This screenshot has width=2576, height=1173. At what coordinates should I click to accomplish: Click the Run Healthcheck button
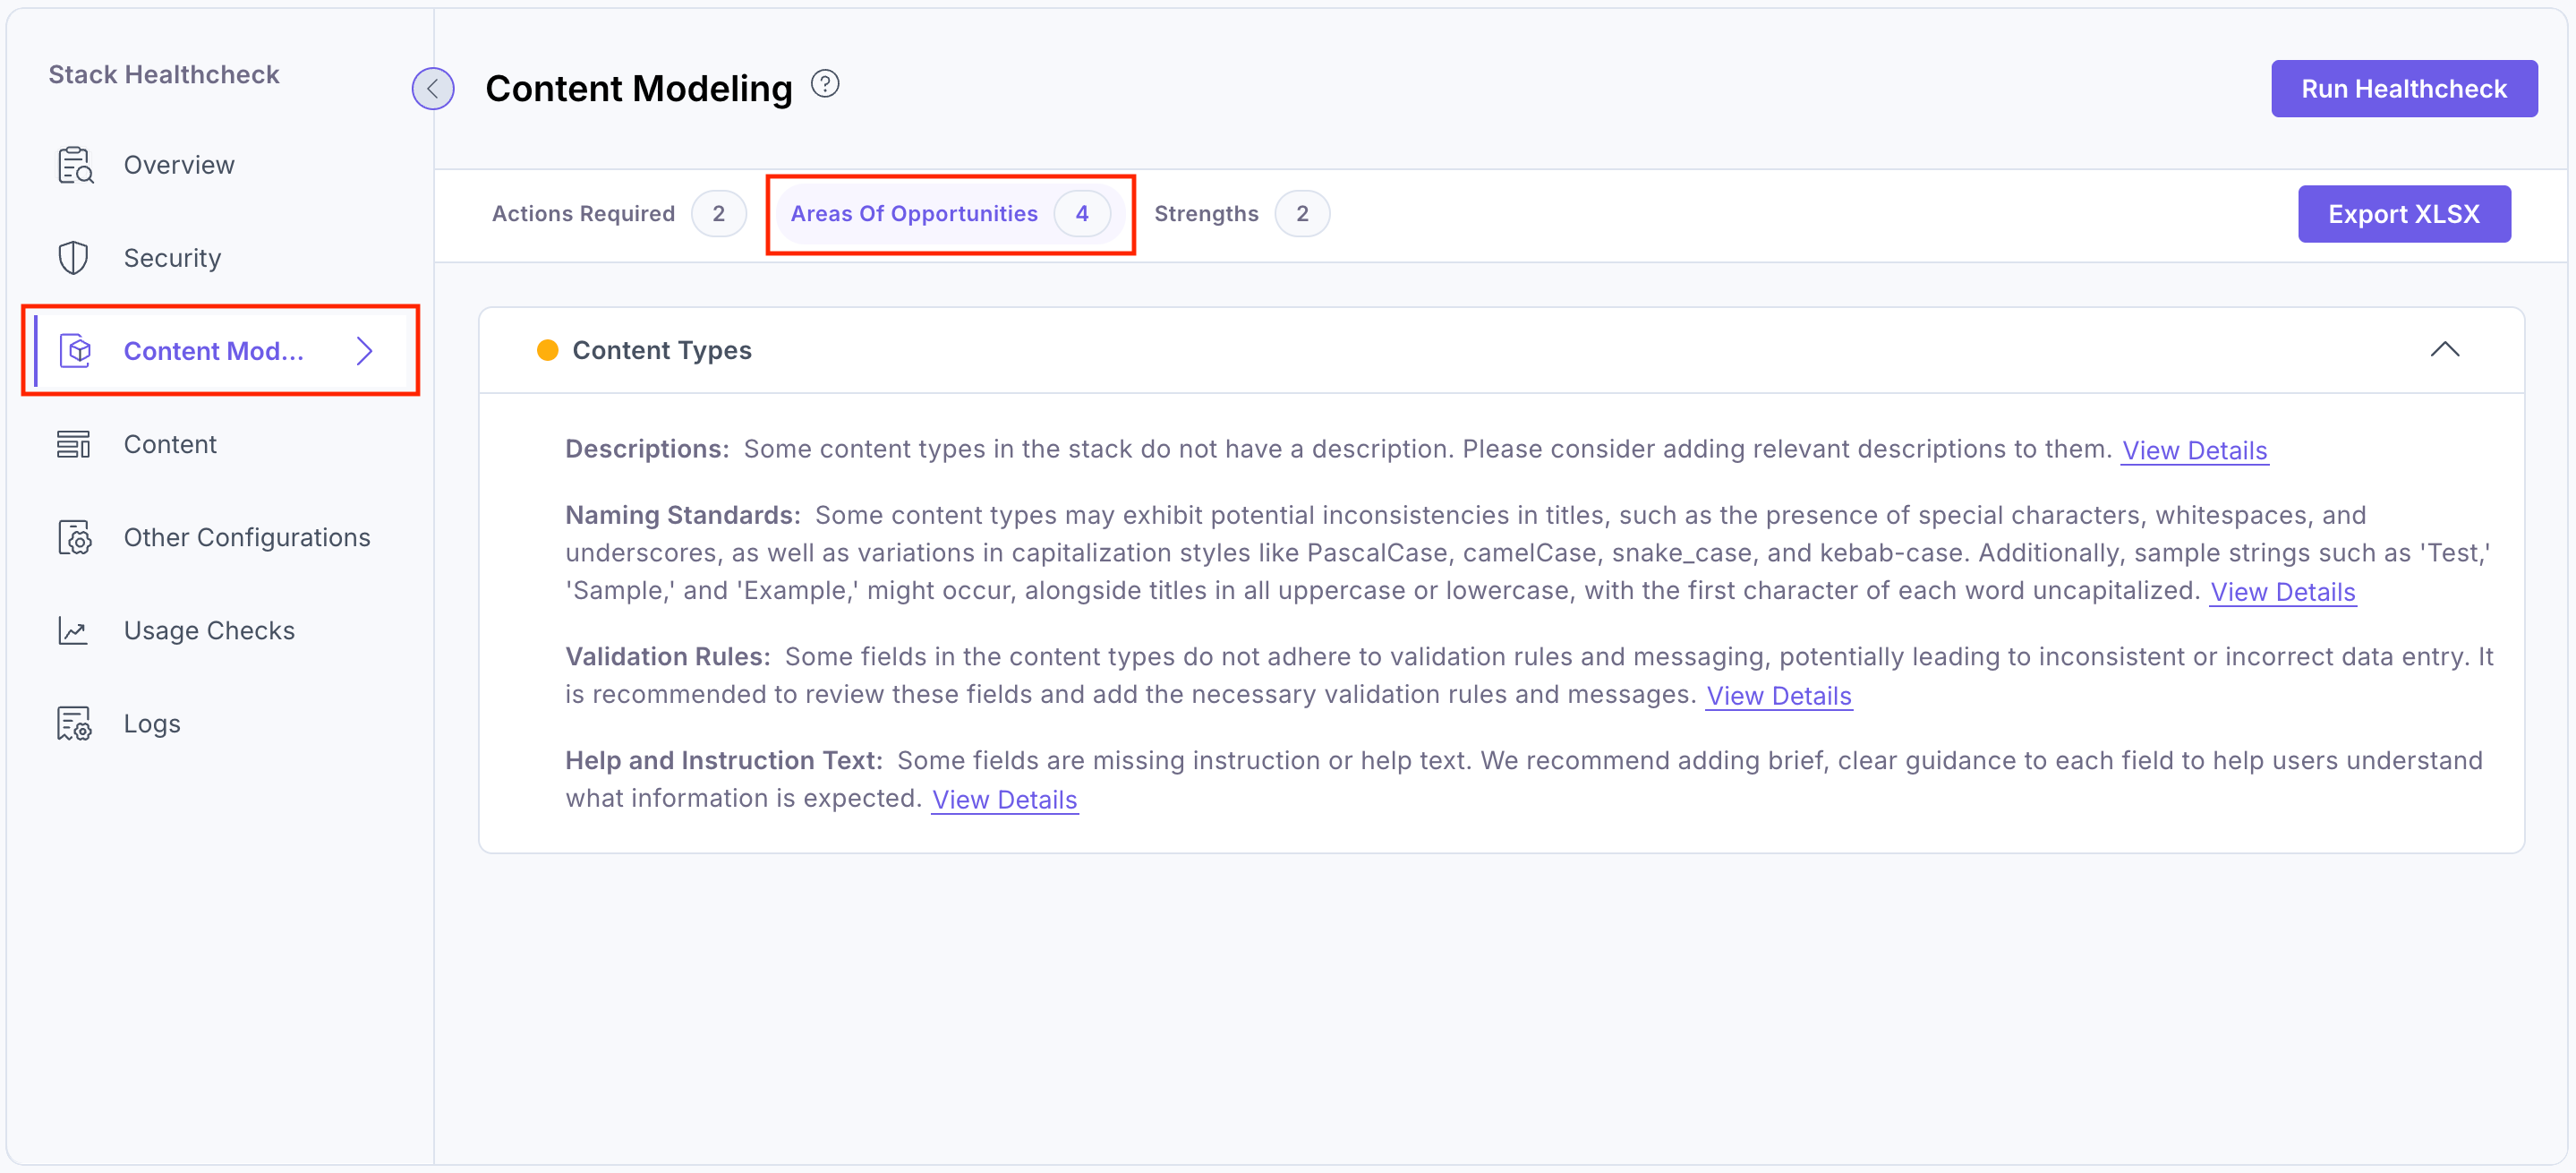pos(2404,88)
